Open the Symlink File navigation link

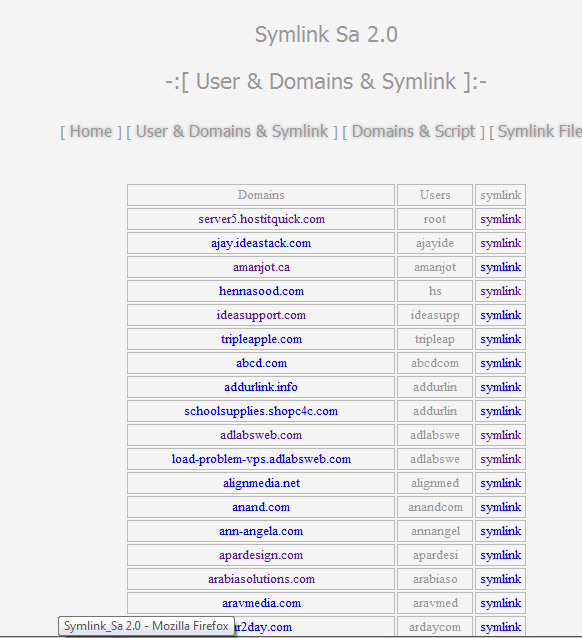540,131
